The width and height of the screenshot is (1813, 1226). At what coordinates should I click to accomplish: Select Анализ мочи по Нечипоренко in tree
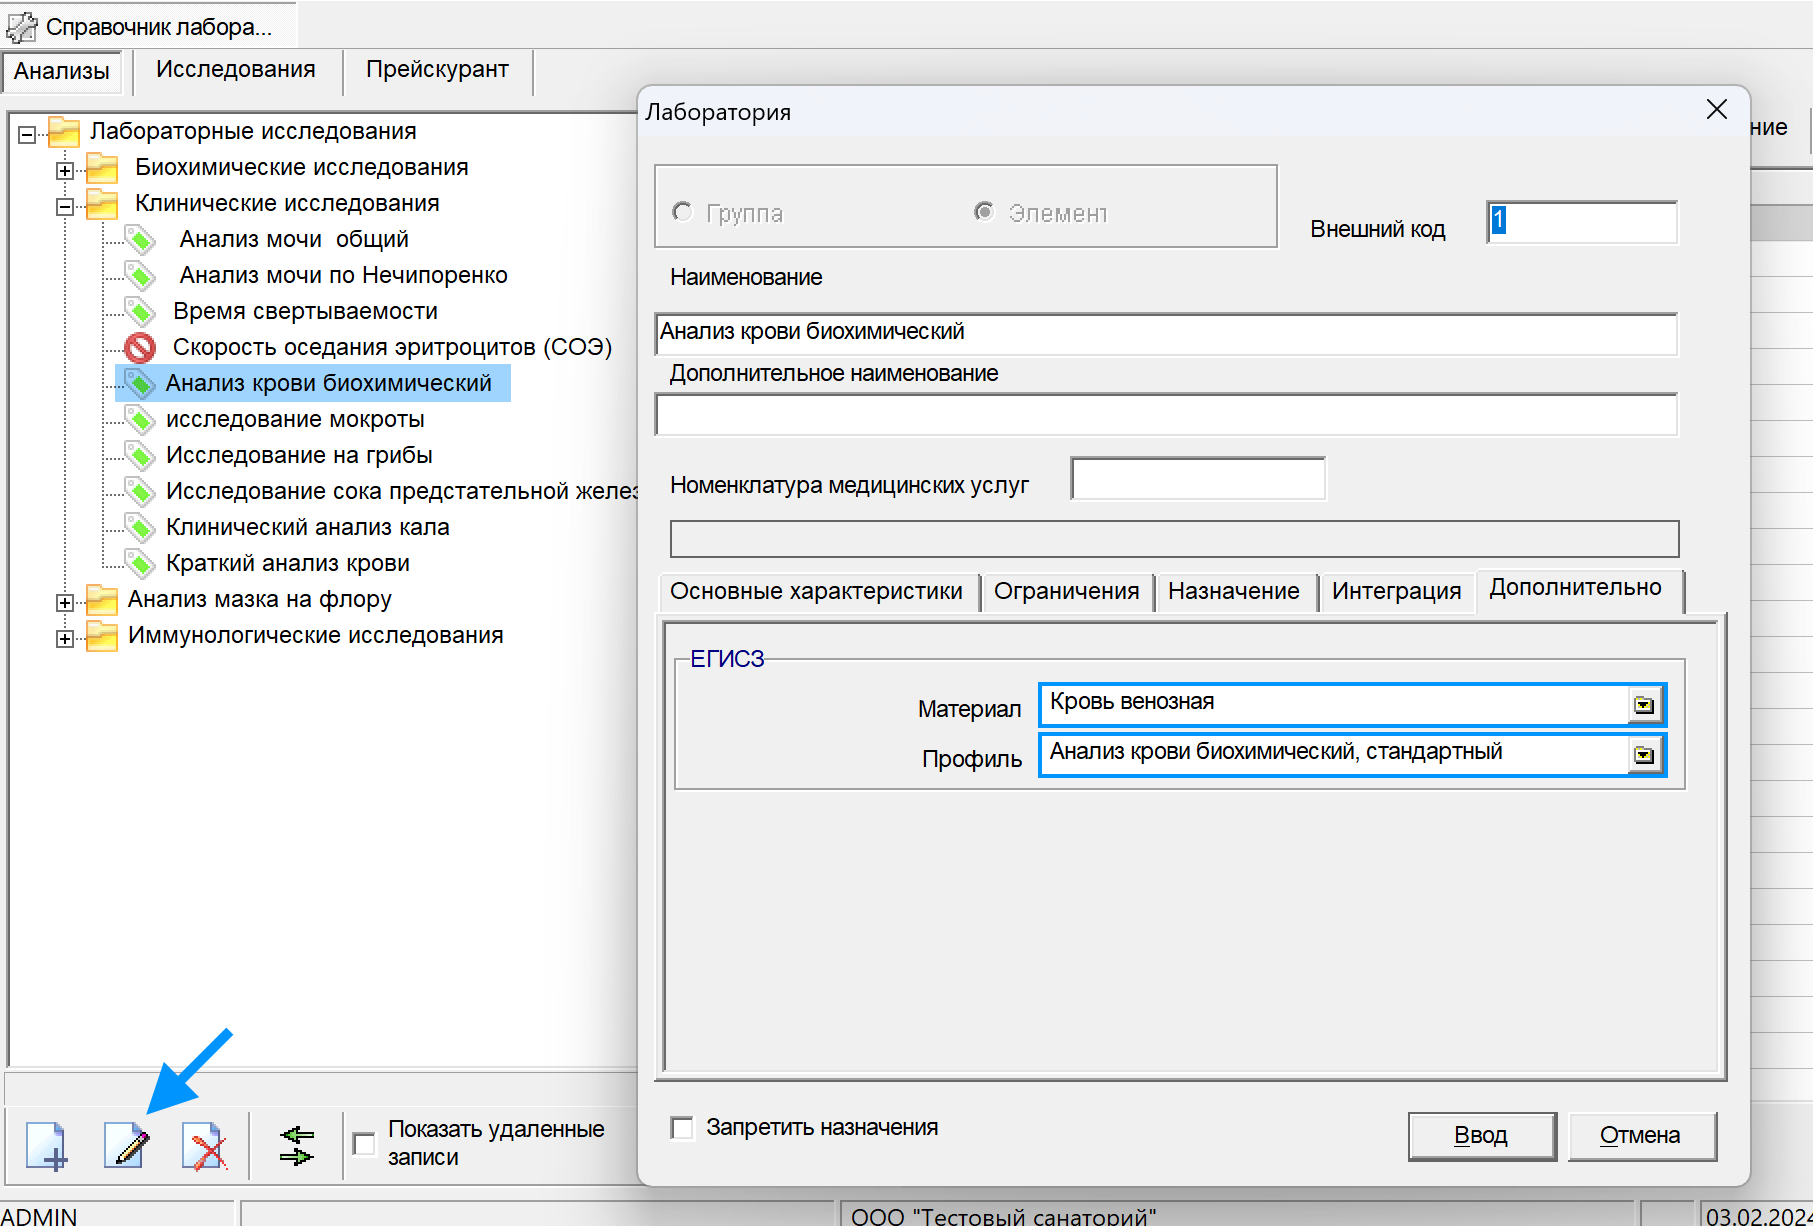point(343,275)
